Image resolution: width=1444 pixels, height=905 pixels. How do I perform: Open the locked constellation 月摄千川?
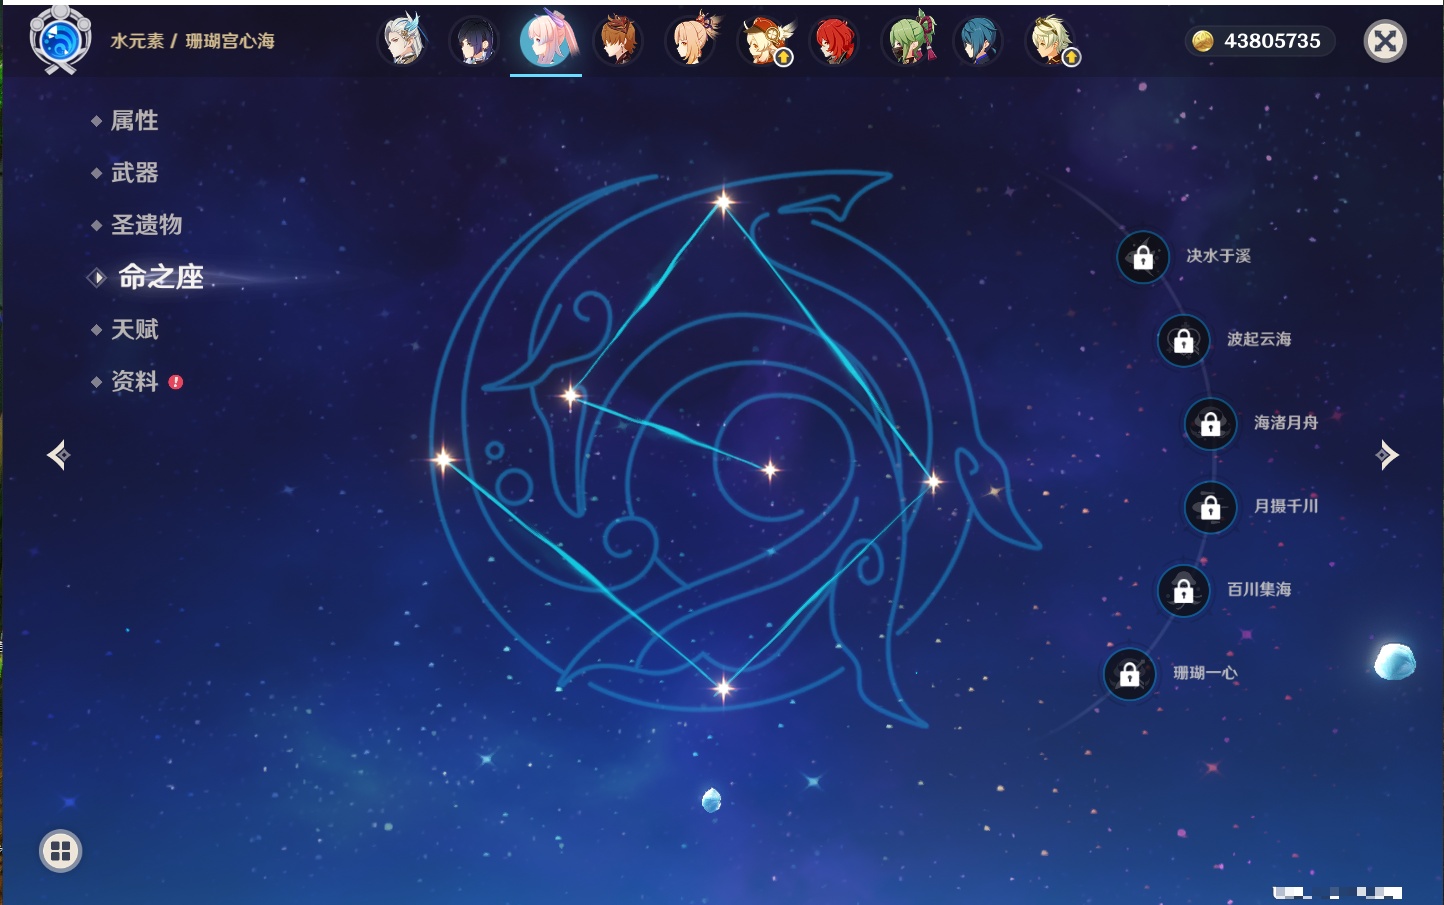(1211, 507)
